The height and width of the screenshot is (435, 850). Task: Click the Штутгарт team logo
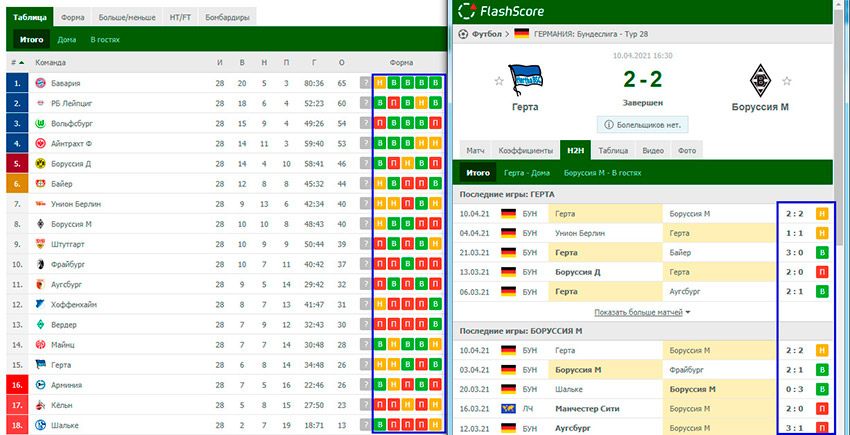(x=40, y=244)
